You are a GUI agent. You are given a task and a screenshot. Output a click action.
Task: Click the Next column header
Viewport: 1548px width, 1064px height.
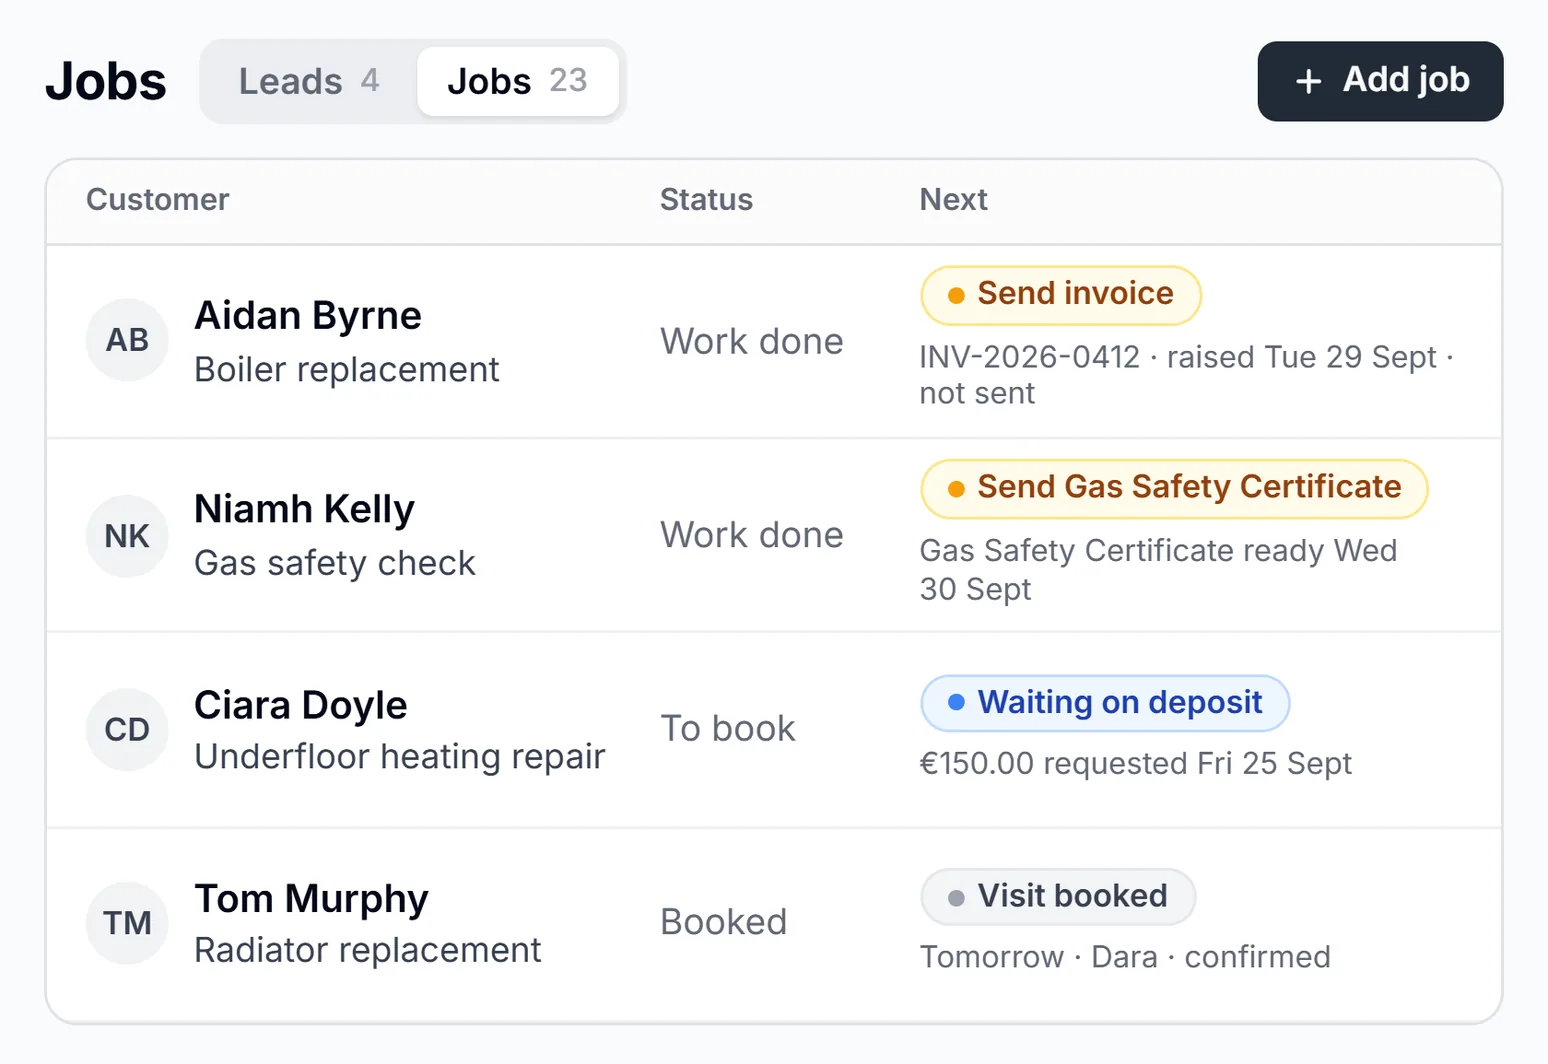(x=954, y=200)
